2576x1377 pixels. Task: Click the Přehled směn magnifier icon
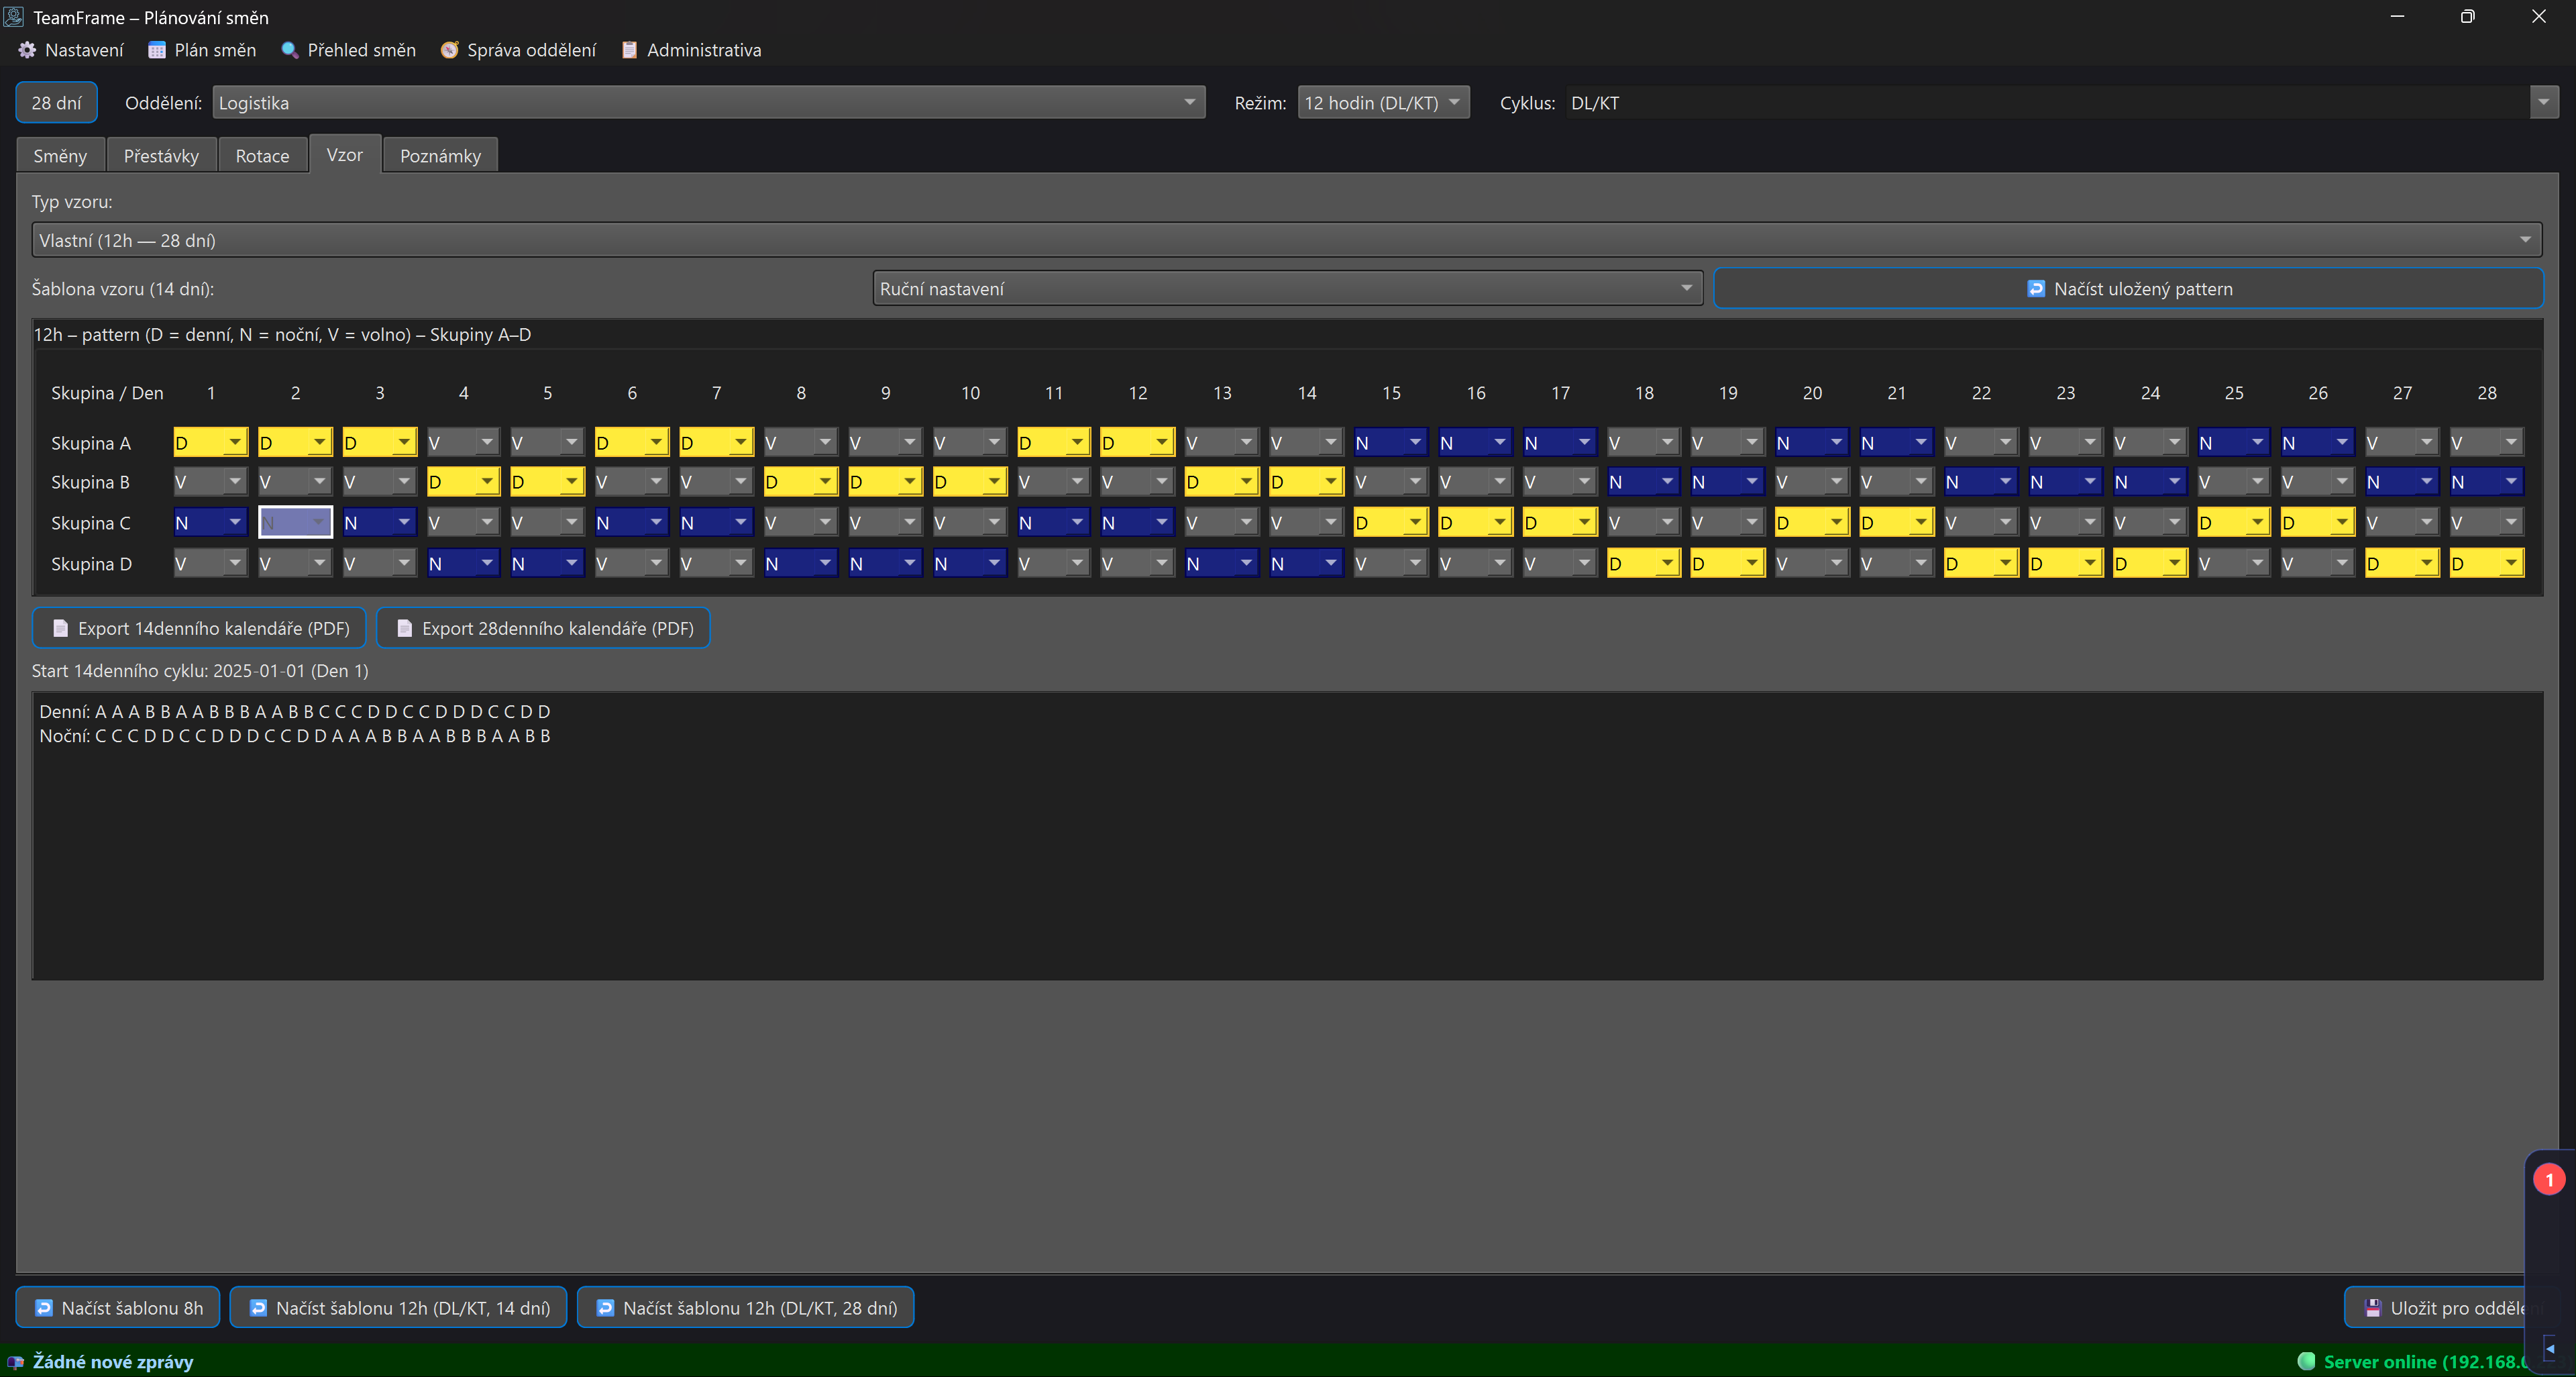(x=290, y=50)
